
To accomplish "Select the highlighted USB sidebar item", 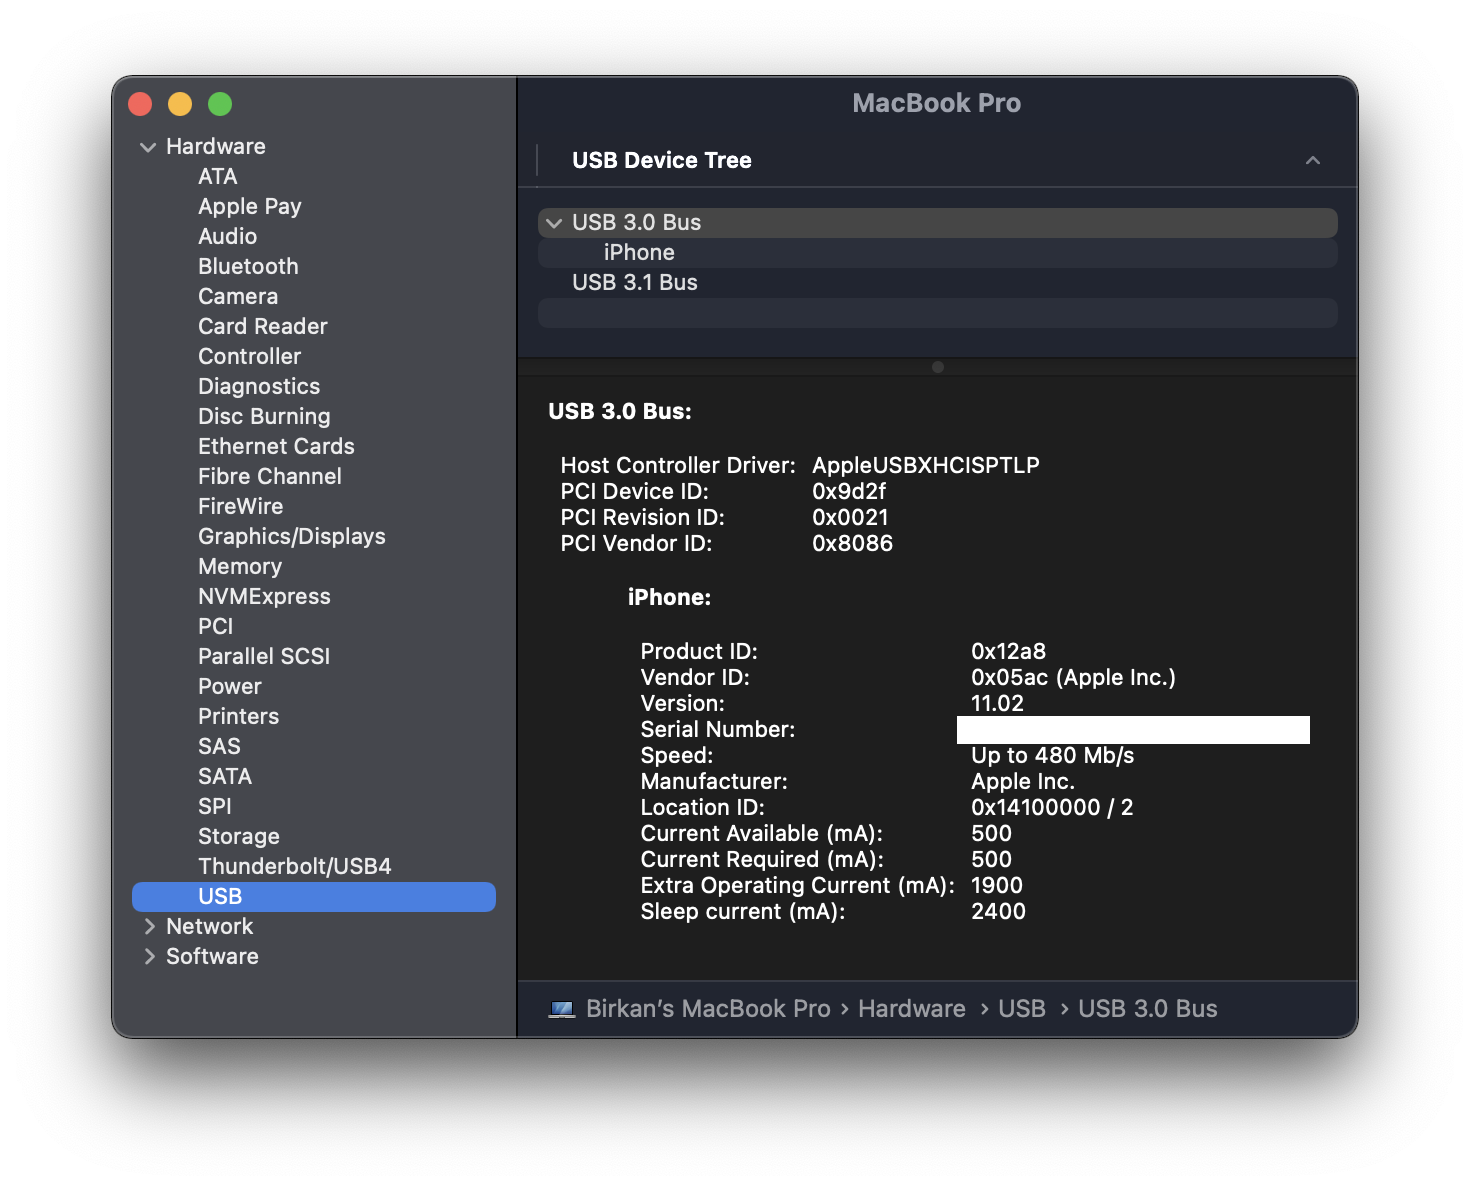I will point(314,897).
